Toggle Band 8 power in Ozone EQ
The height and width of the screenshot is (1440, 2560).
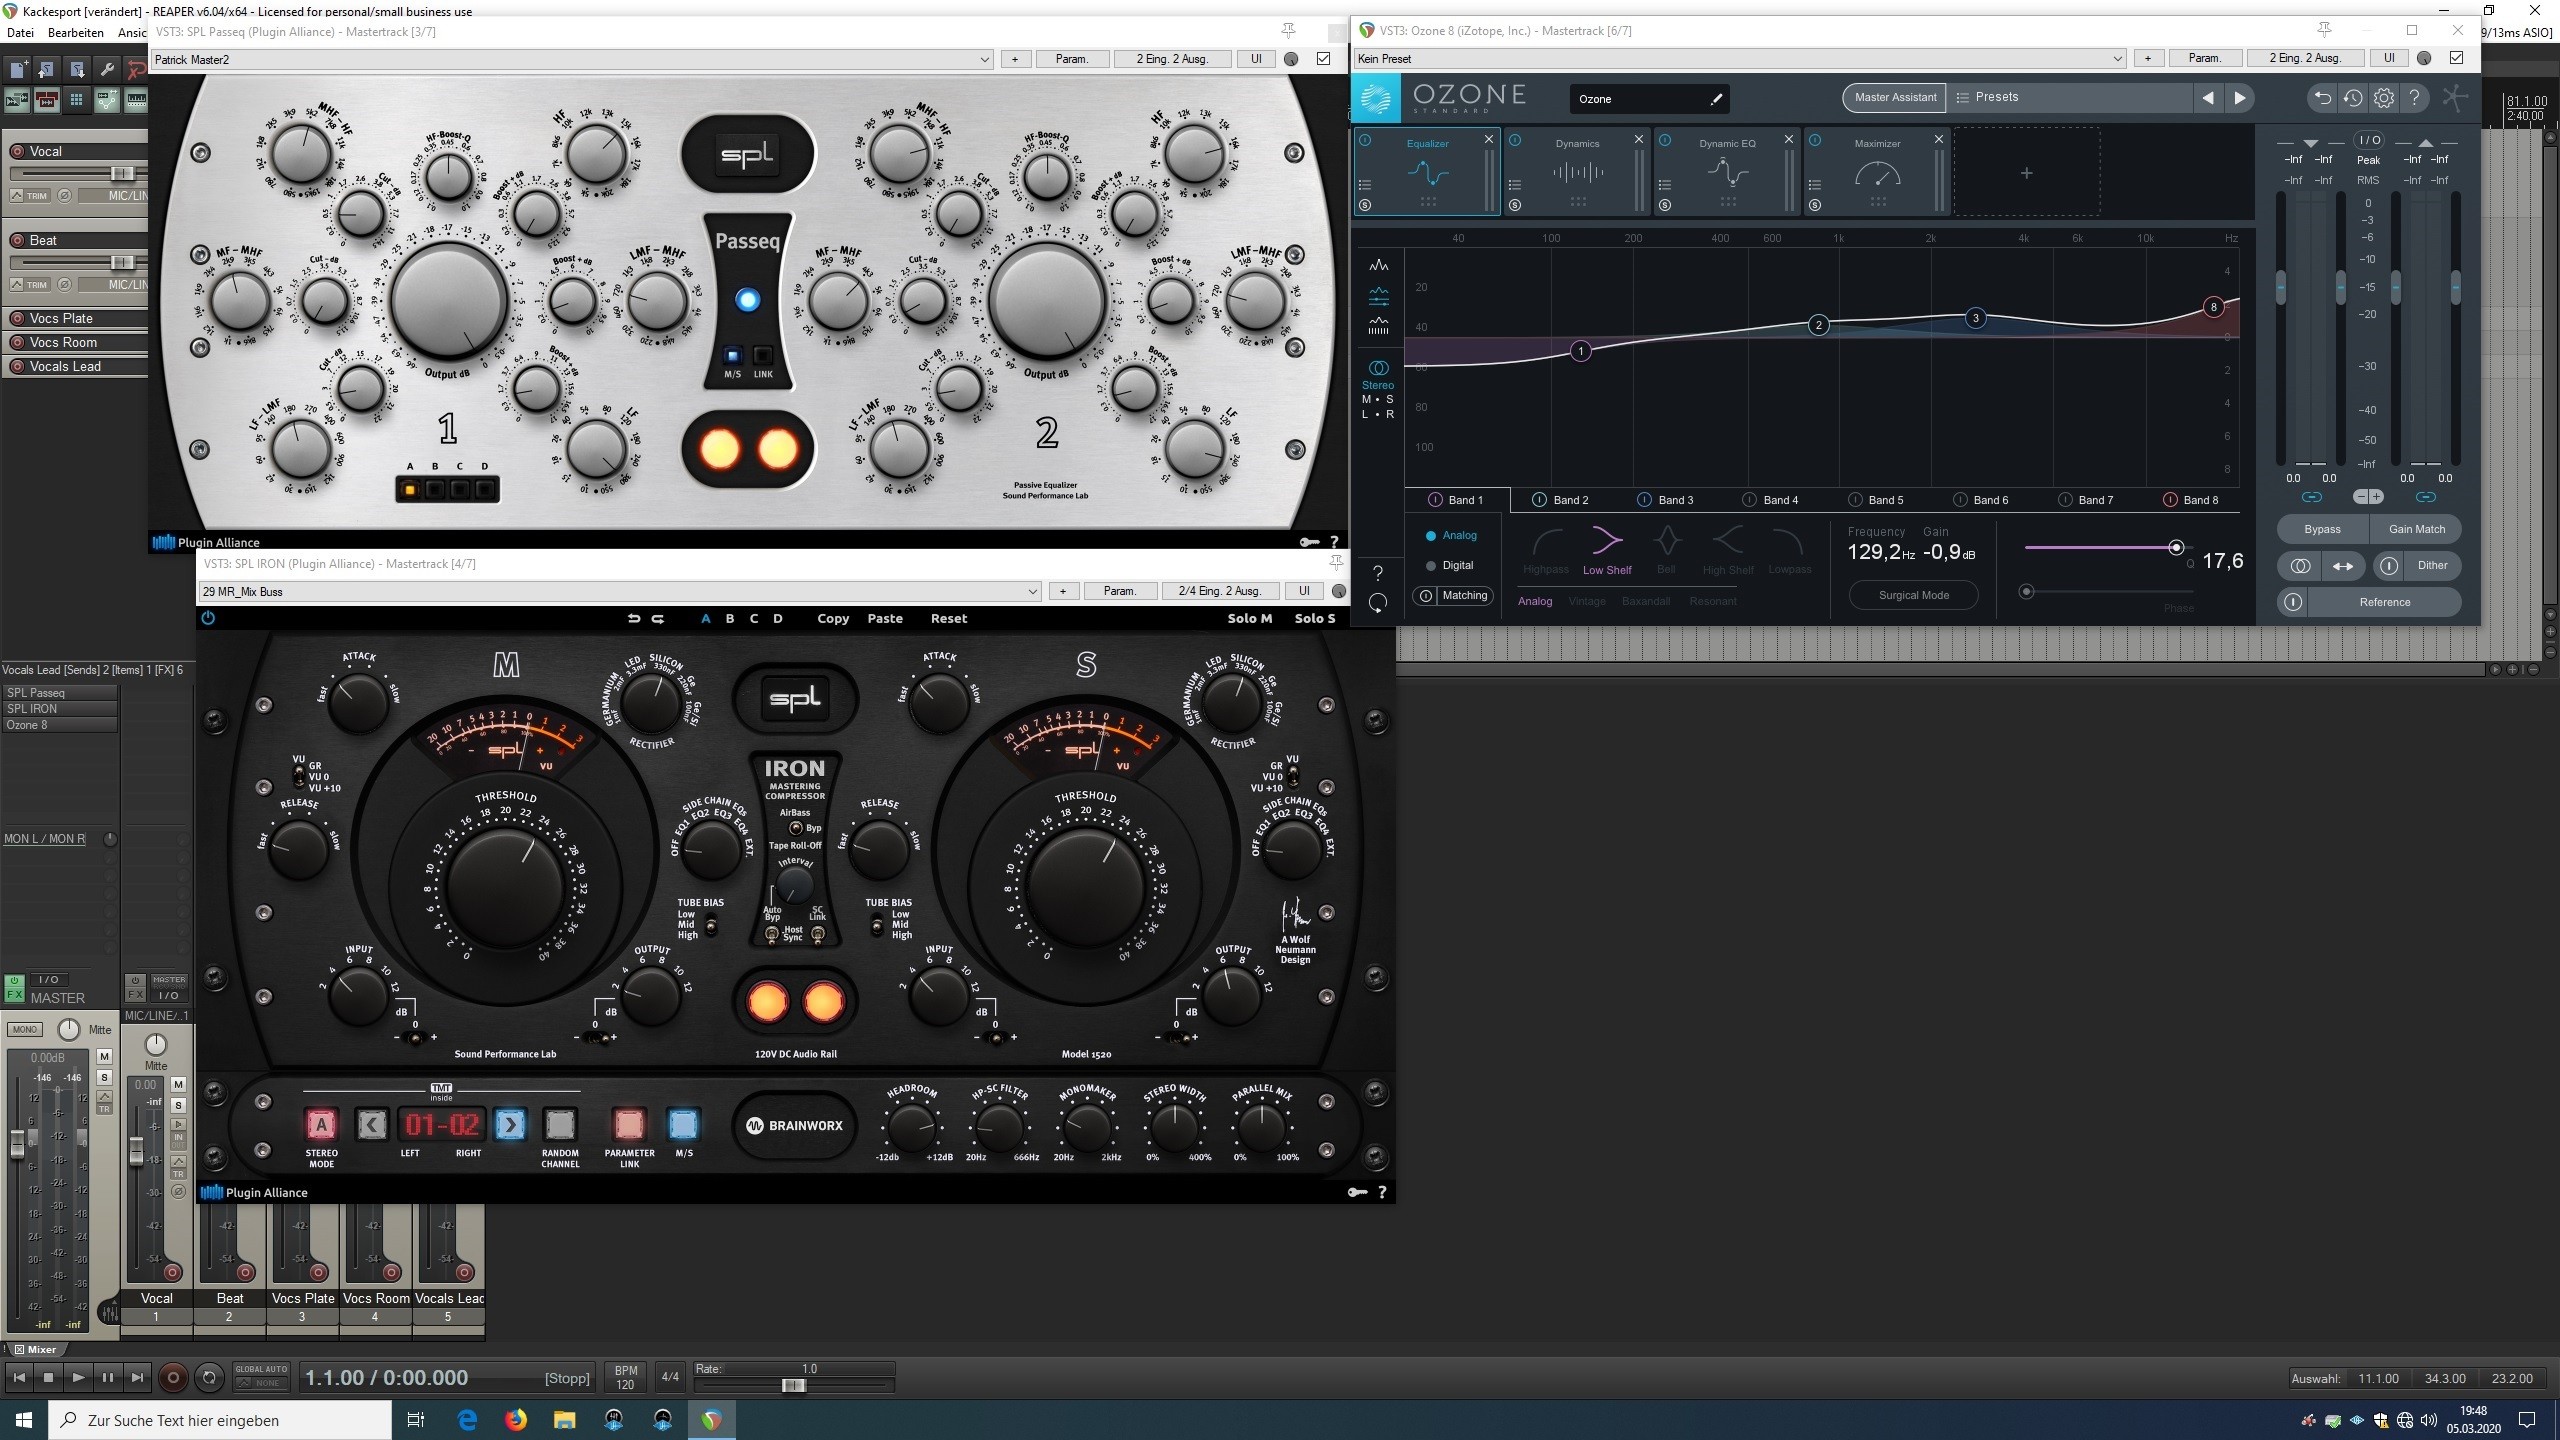click(2170, 500)
